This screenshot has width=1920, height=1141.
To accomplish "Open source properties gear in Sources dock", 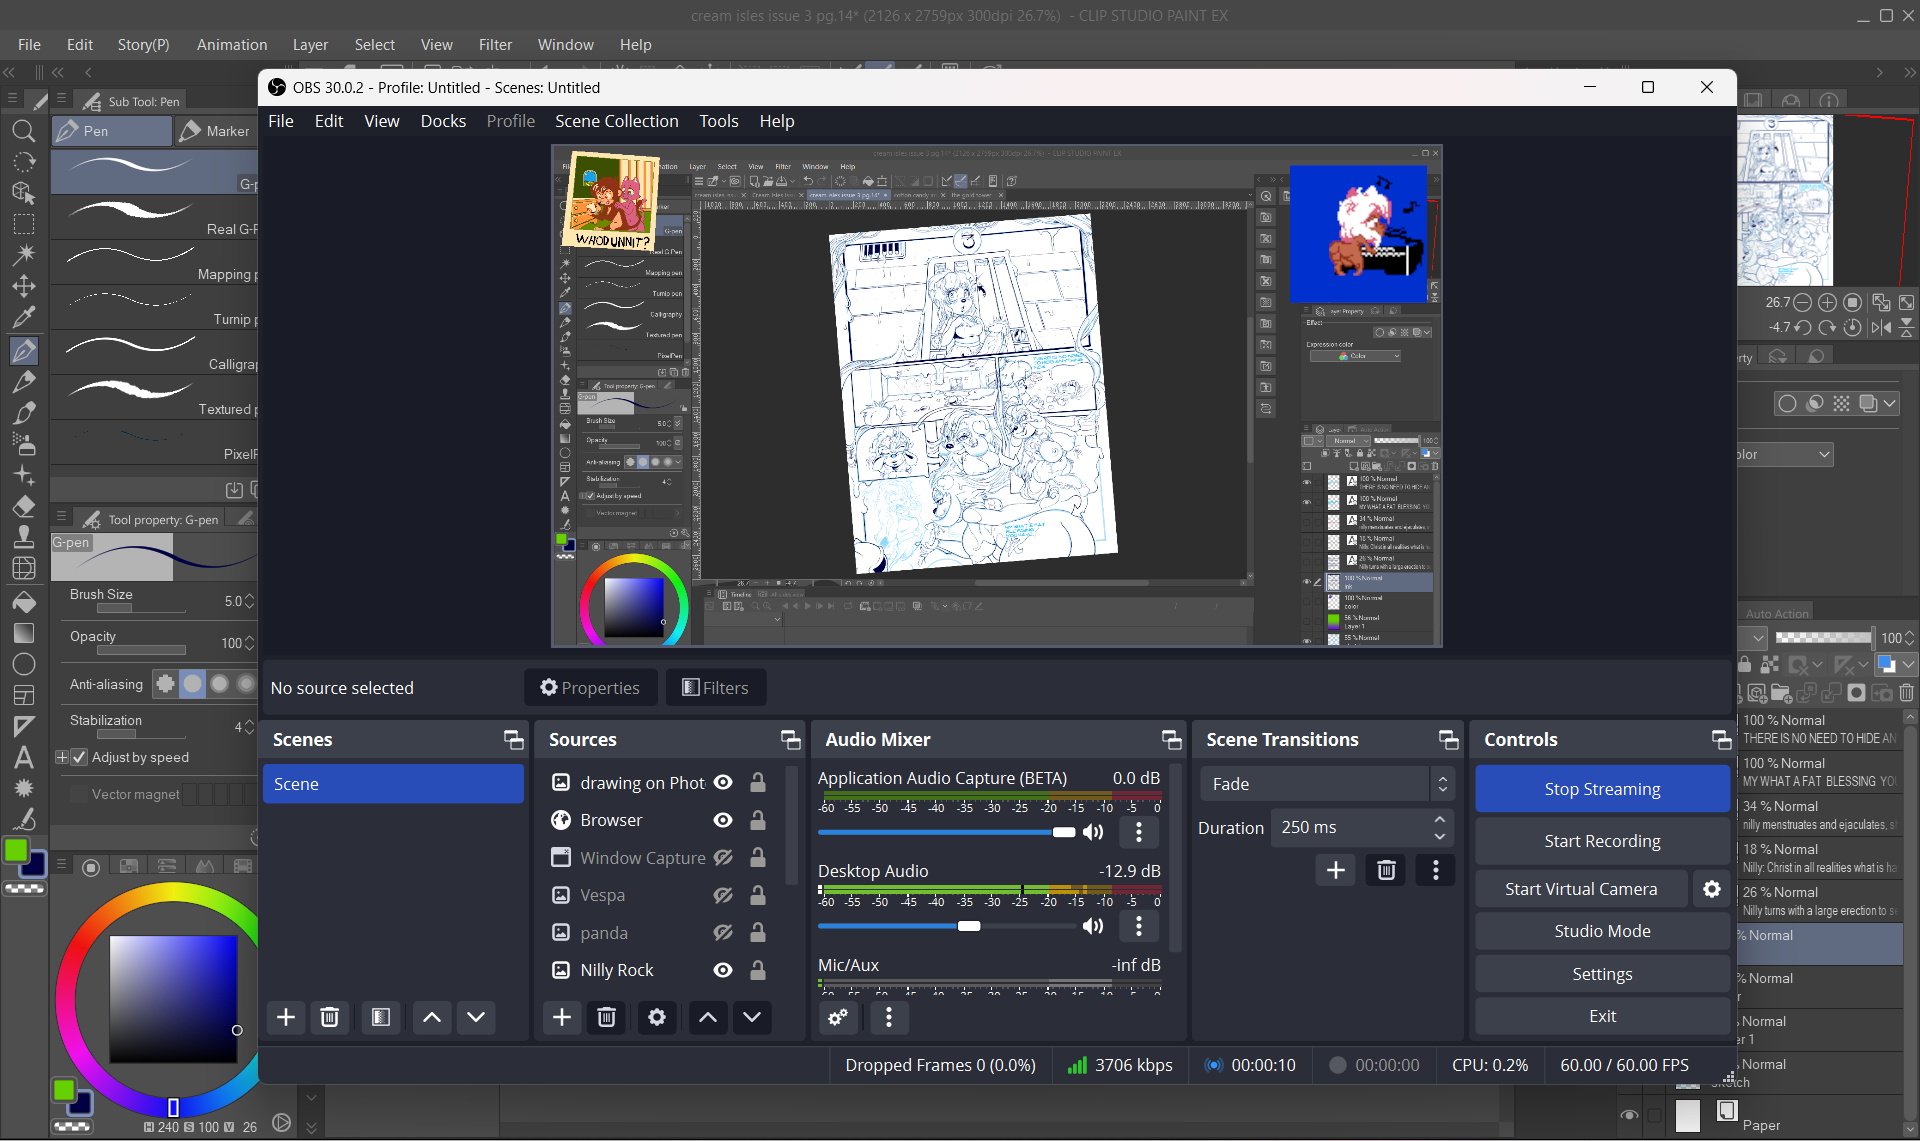I will tap(656, 1017).
